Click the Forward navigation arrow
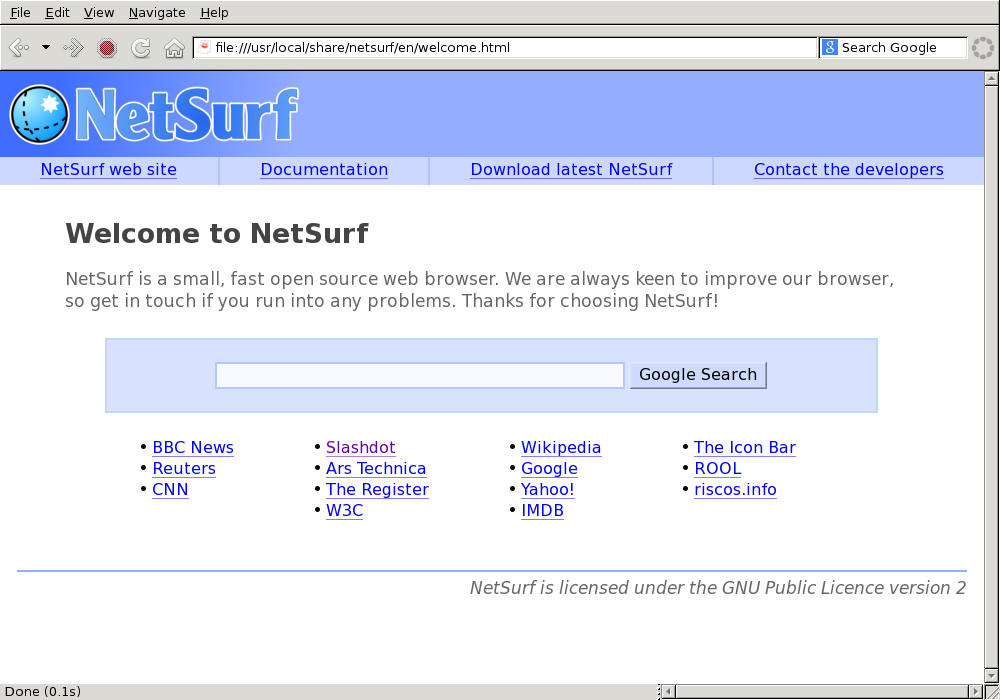 tap(73, 47)
